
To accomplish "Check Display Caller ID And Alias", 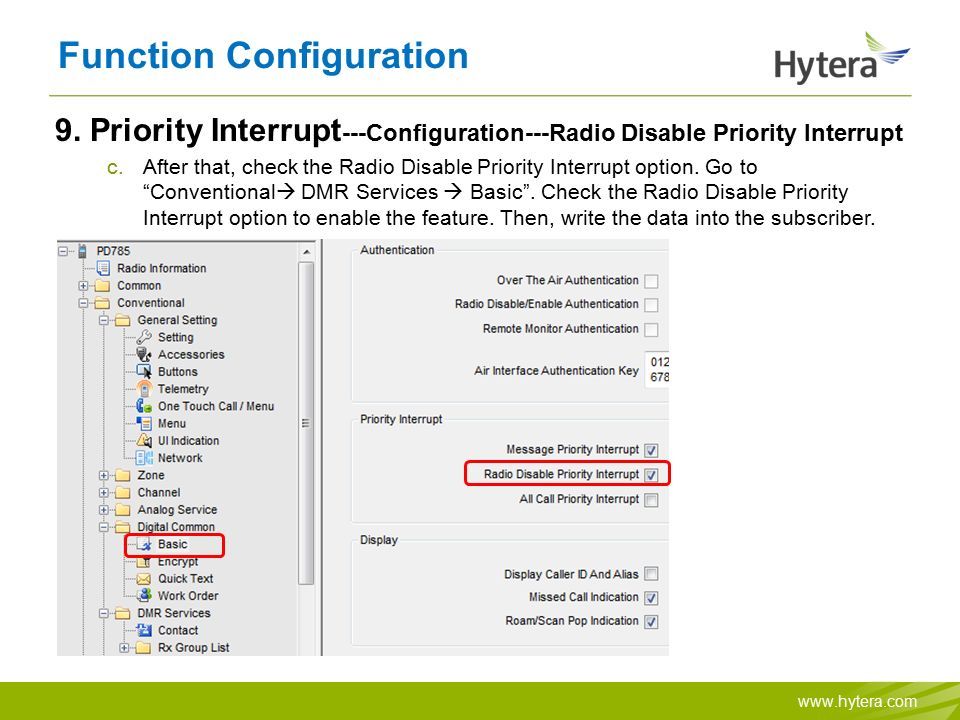I will click(651, 574).
